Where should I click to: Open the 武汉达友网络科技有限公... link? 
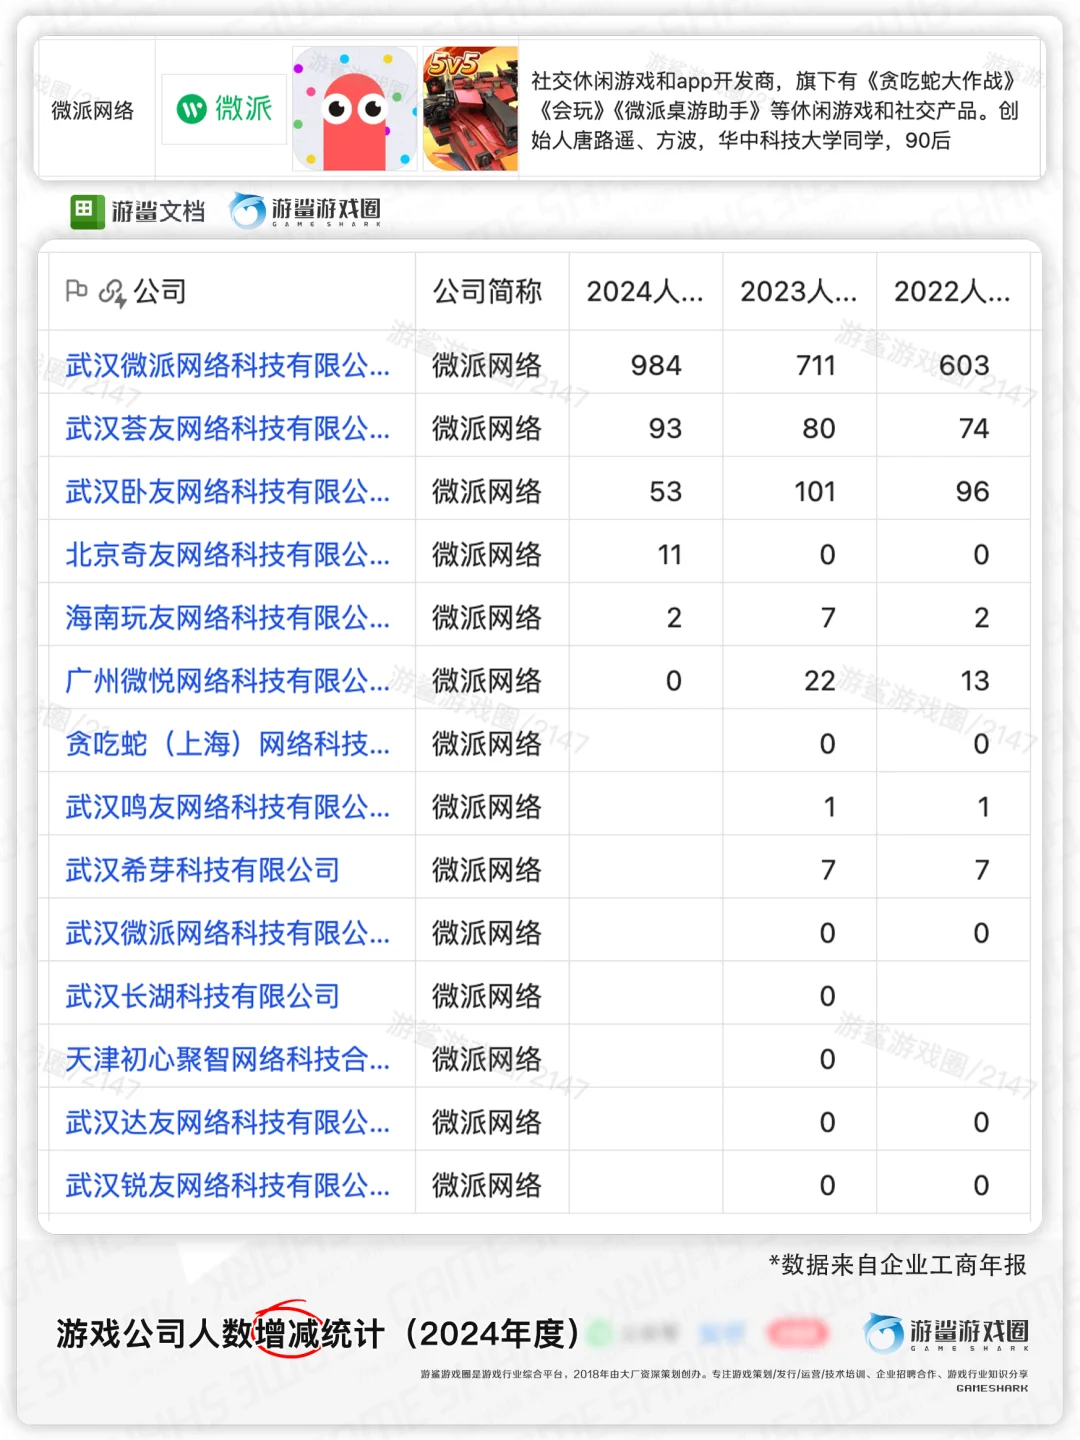(x=227, y=1122)
